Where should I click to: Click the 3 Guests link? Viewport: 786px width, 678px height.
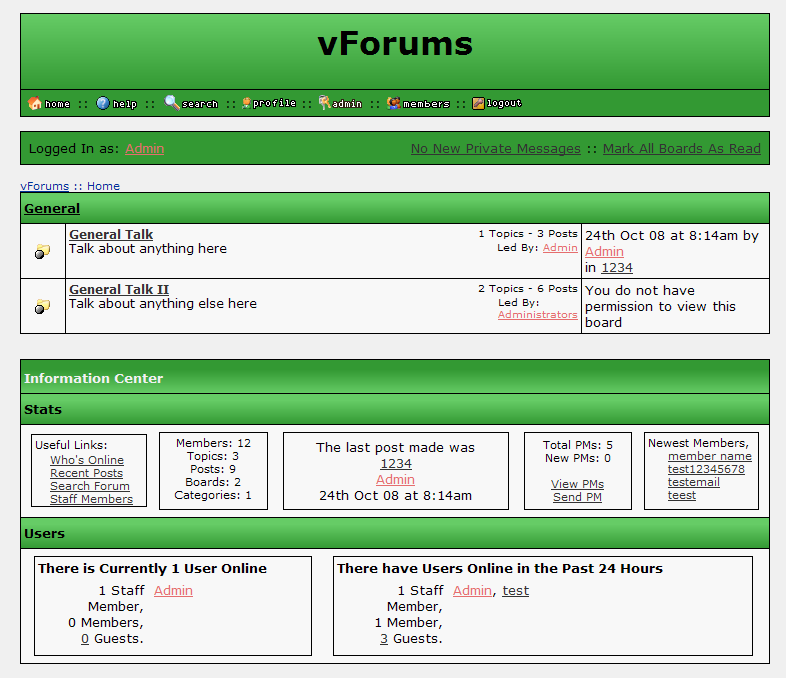[384, 638]
